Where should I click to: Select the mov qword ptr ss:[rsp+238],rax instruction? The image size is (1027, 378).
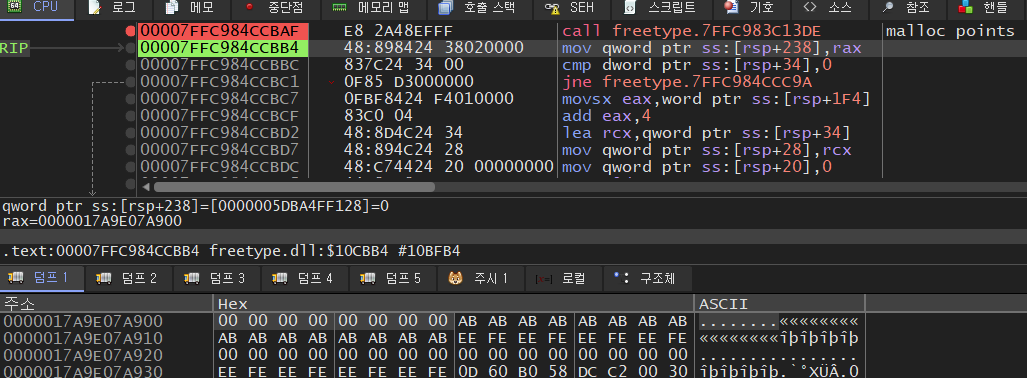(x=711, y=48)
